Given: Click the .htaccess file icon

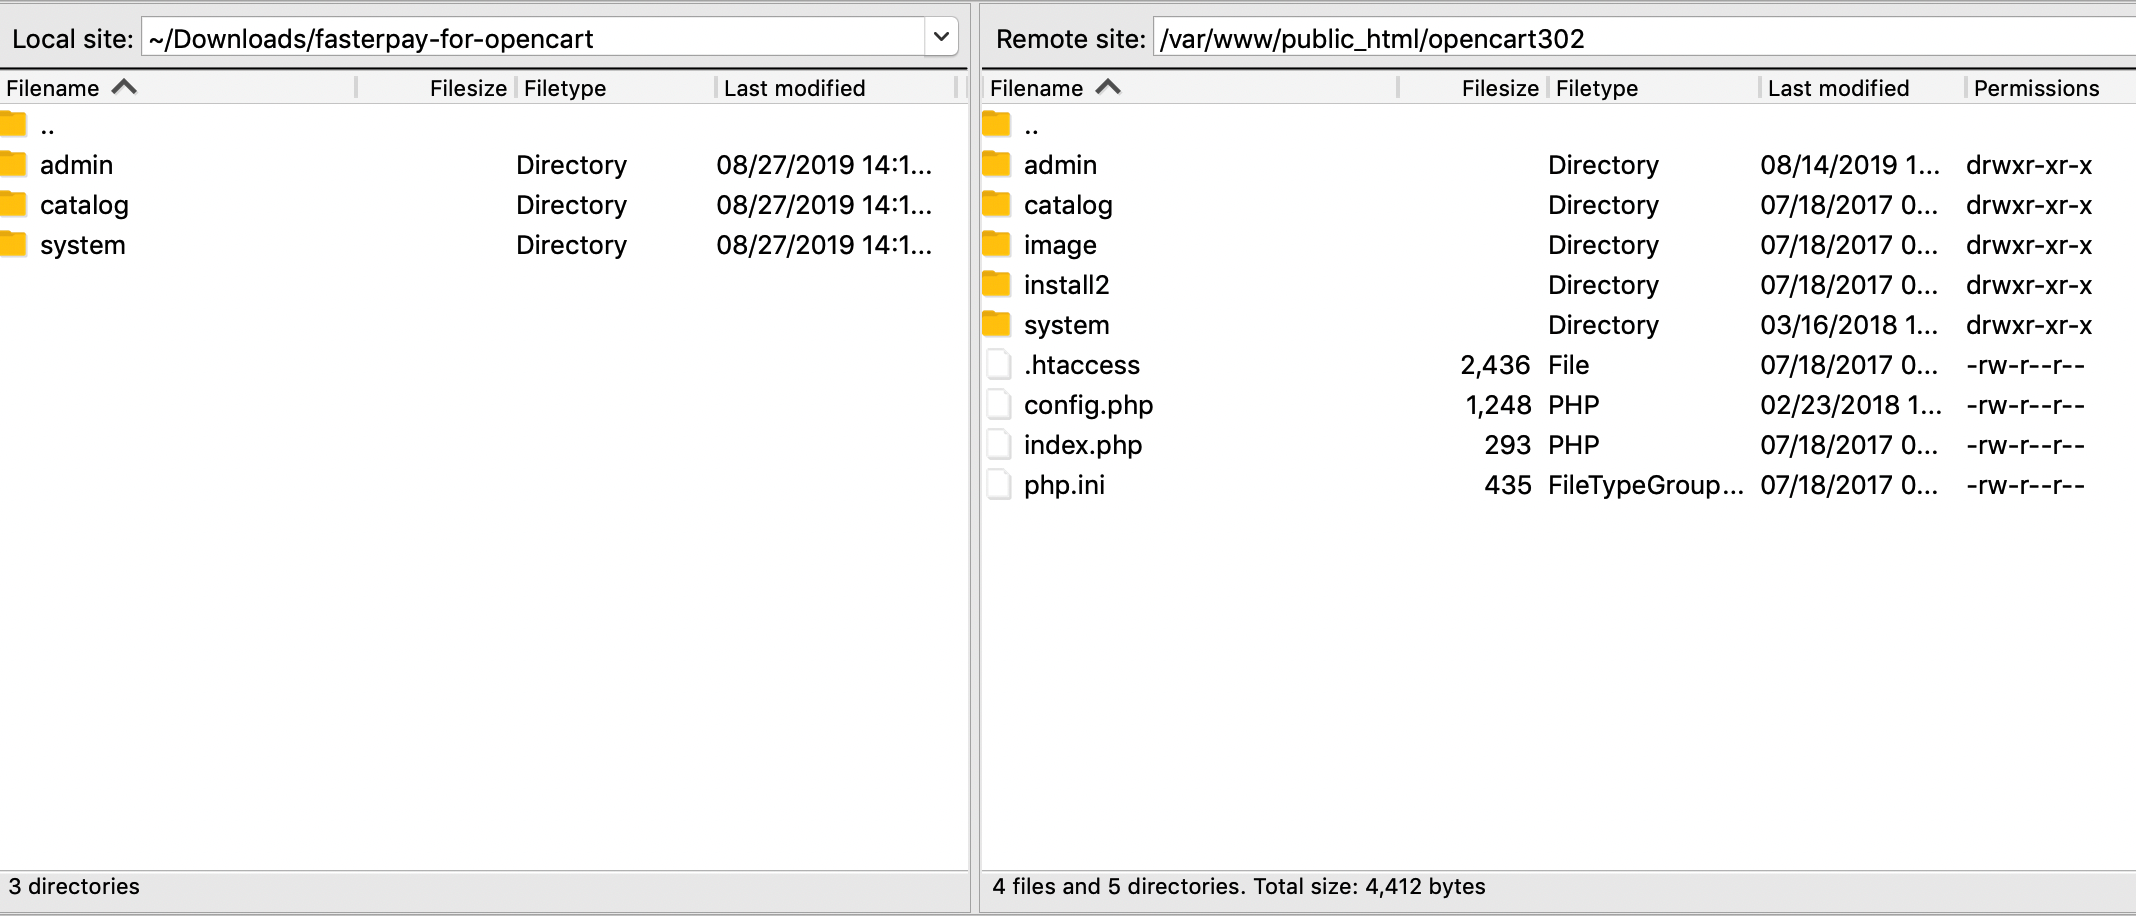Looking at the screenshot, I should [x=998, y=364].
